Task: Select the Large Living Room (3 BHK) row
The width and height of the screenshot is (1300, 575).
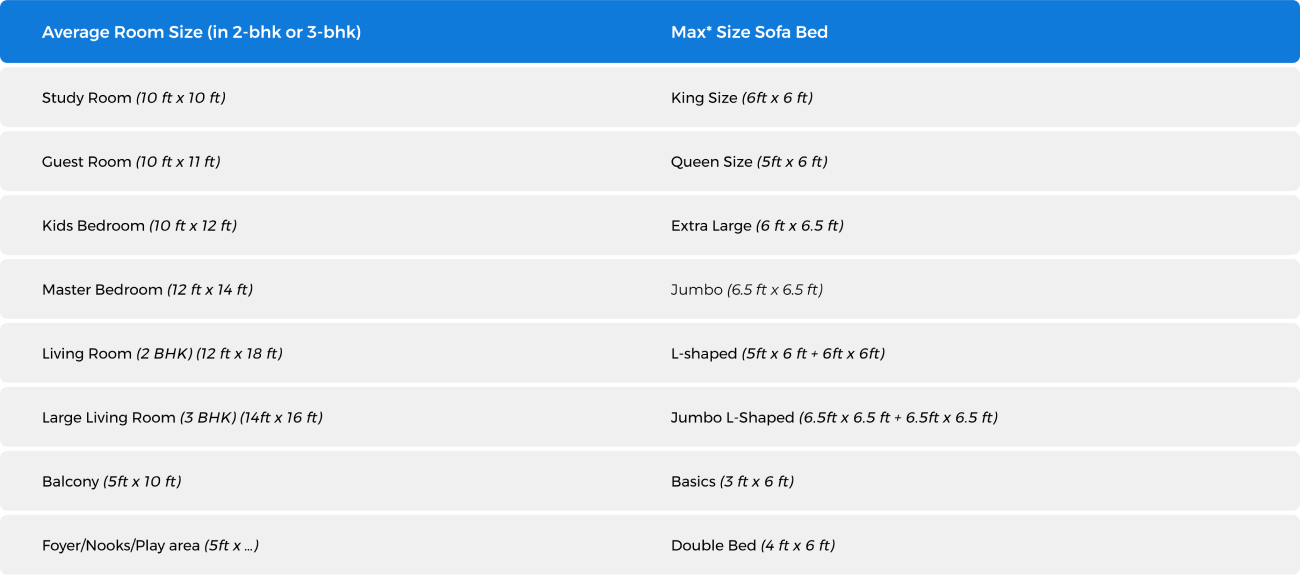Action: point(182,418)
